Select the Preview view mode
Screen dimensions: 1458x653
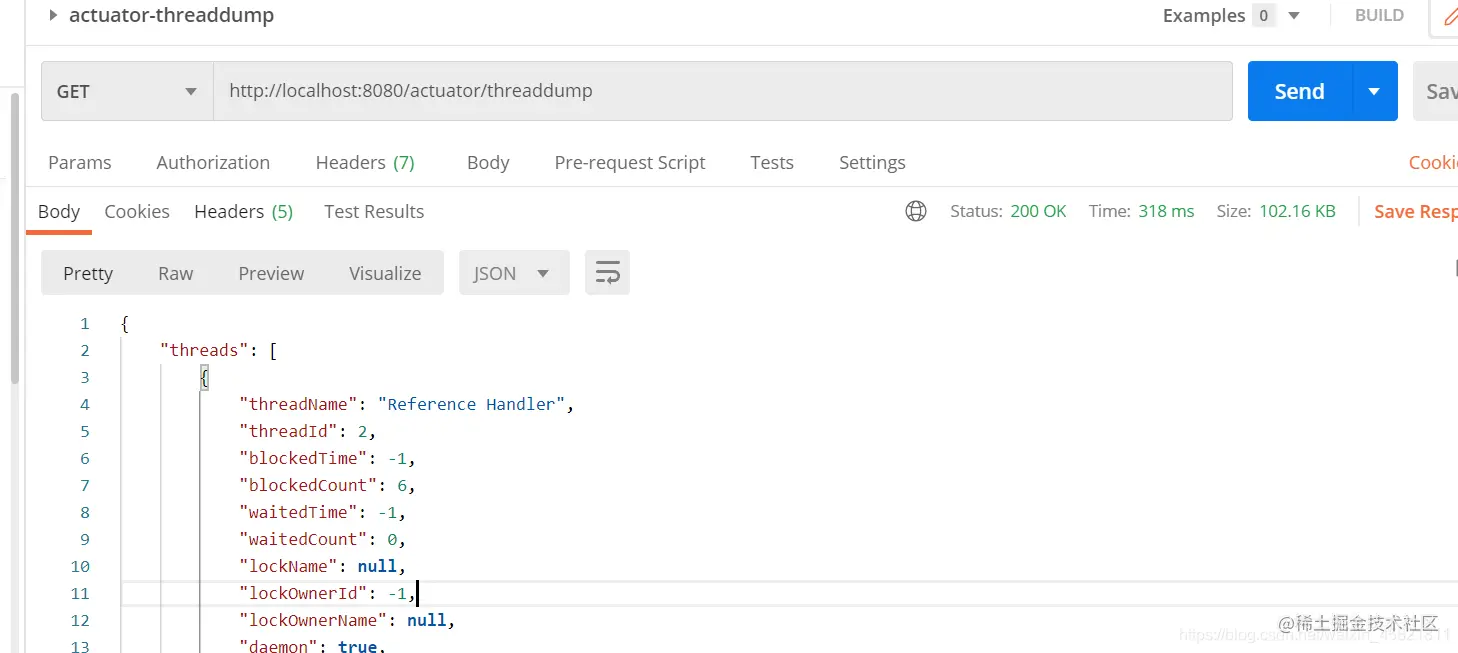click(271, 273)
